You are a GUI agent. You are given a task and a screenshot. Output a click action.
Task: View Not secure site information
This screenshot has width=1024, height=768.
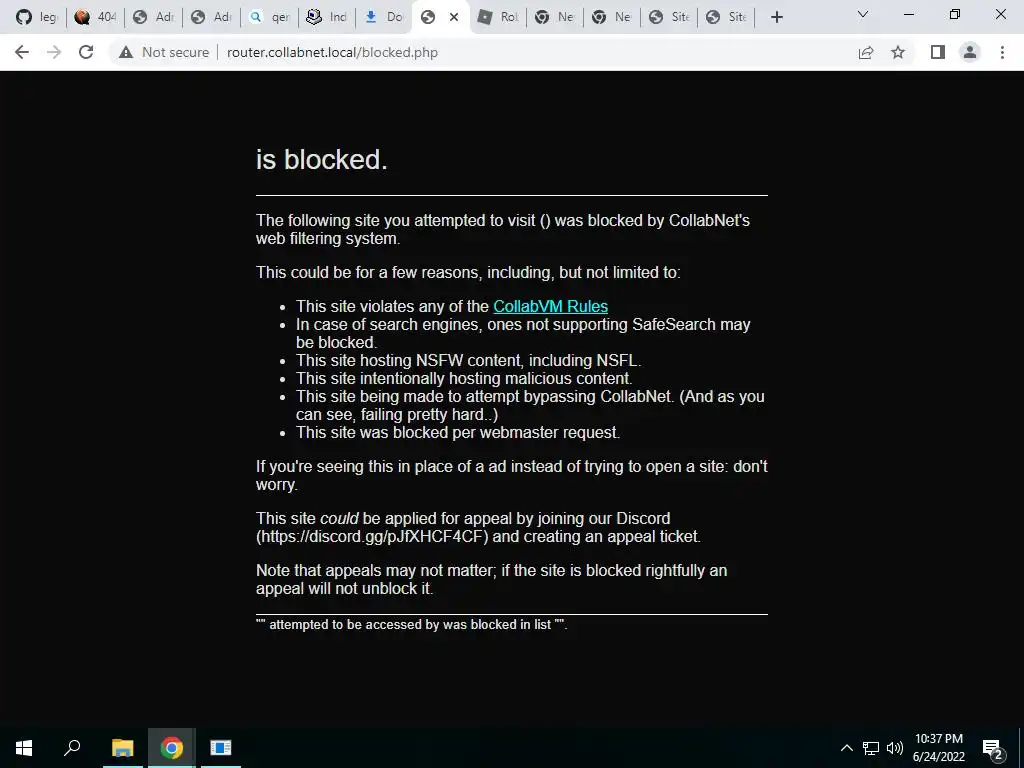[x=163, y=52]
